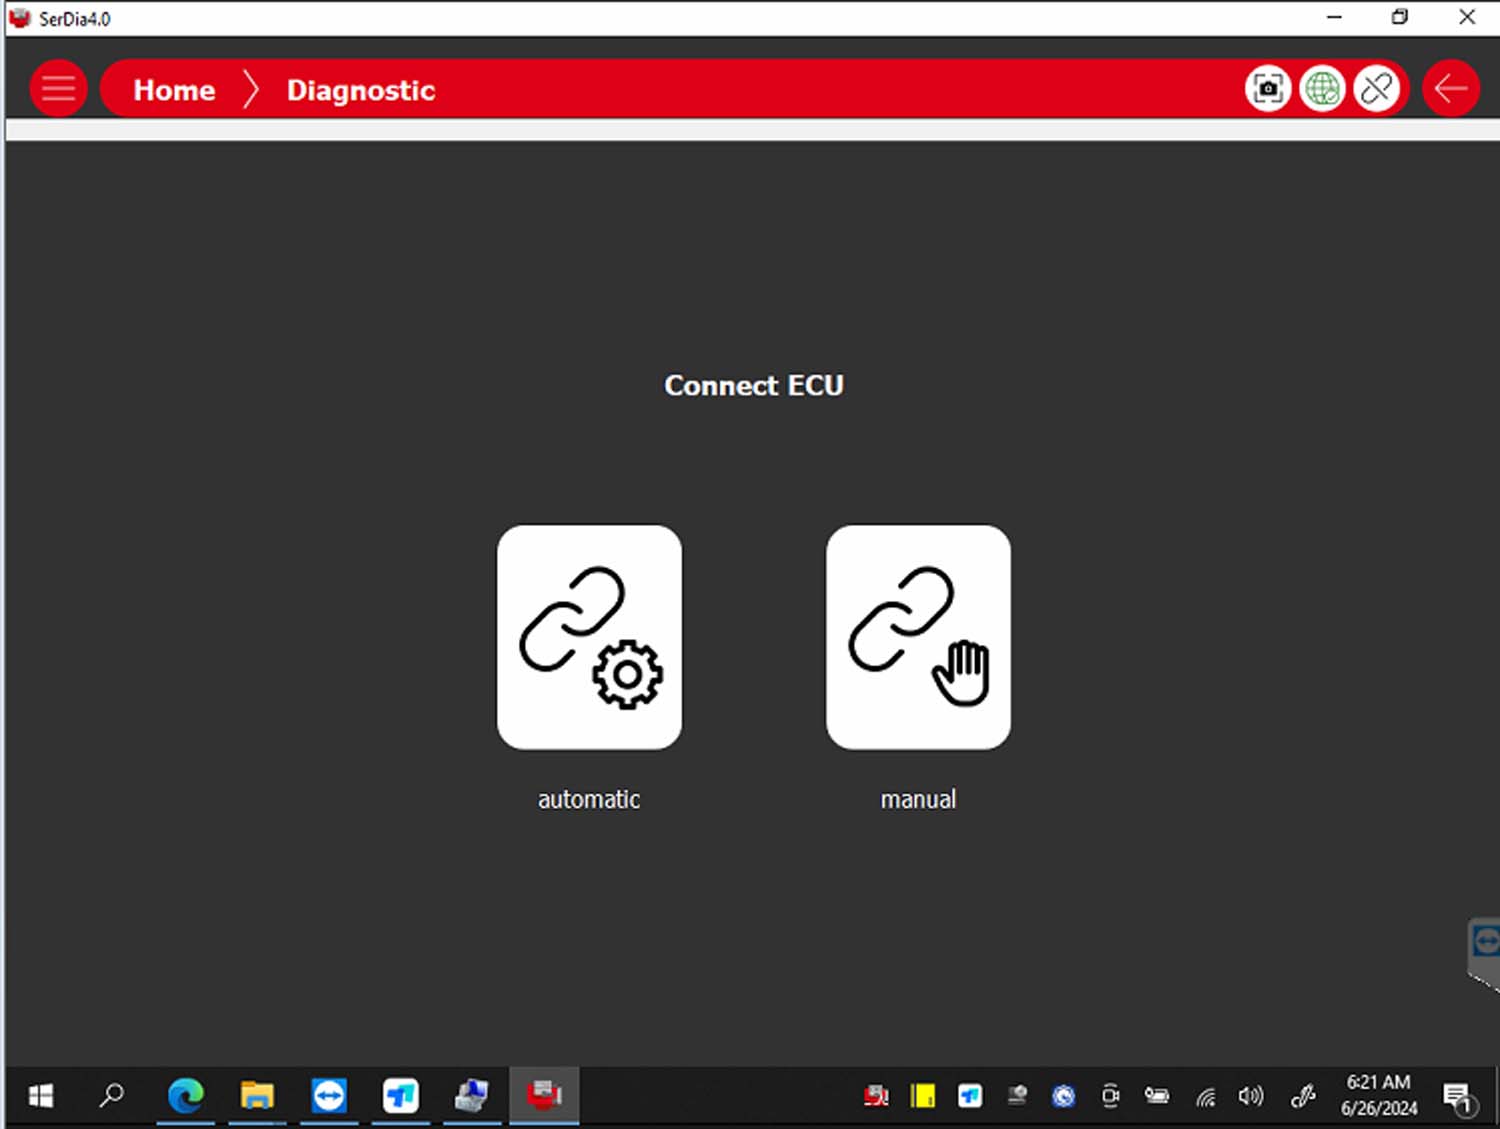Go back using the red arrow button
1500x1129 pixels.
click(1450, 89)
